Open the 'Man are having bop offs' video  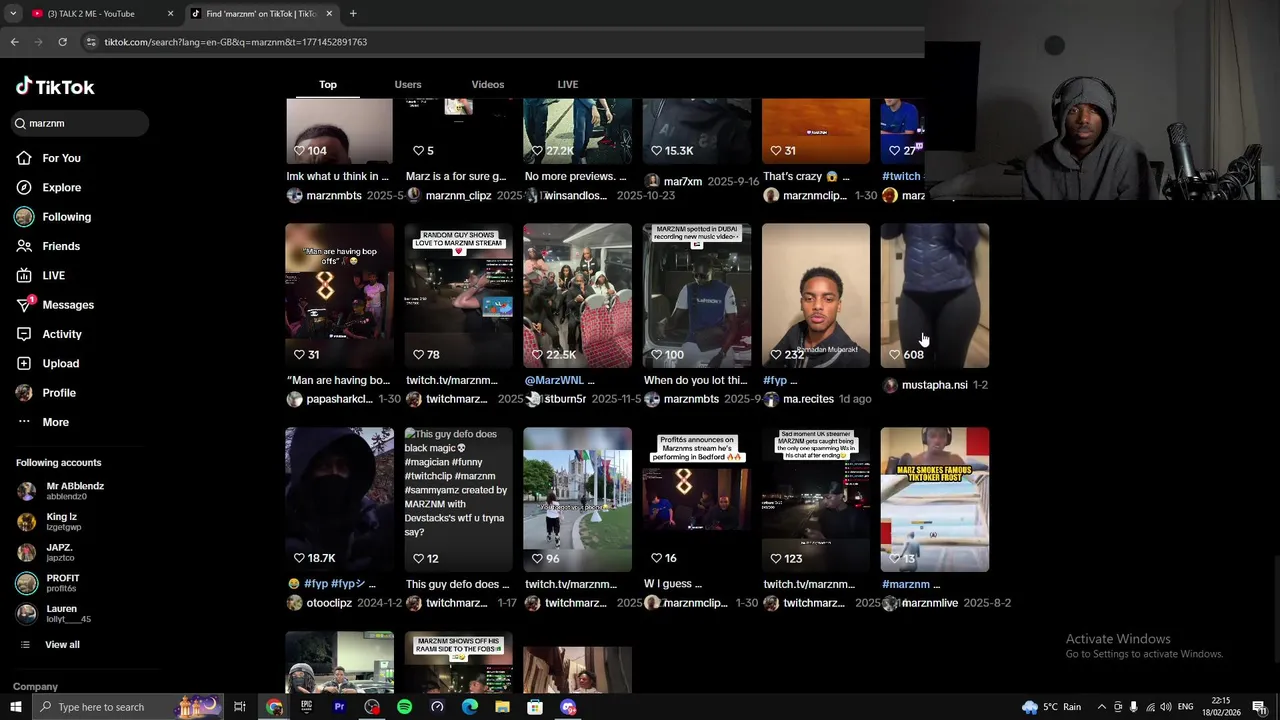click(x=339, y=295)
